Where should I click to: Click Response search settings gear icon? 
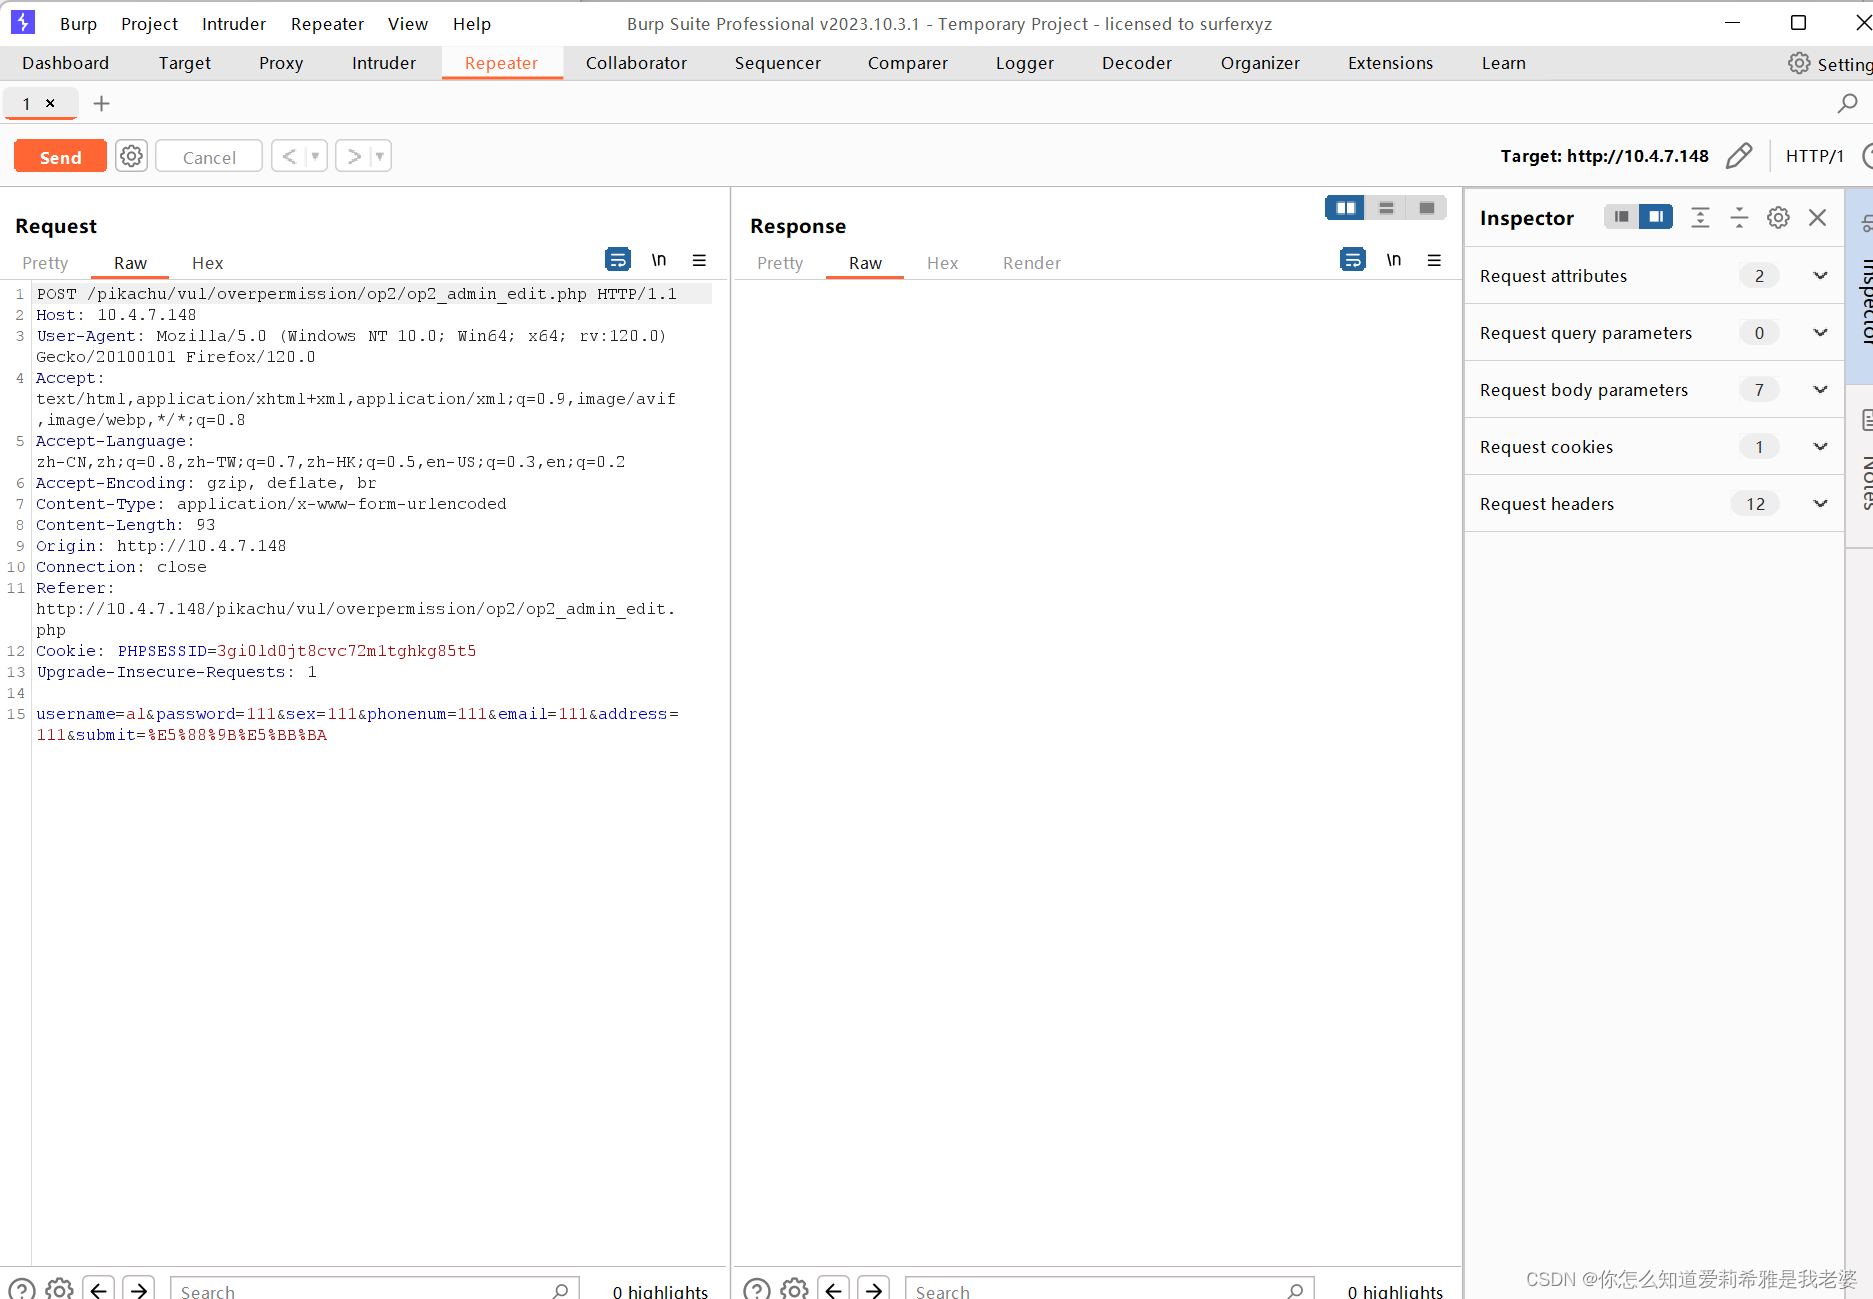[x=795, y=1290]
